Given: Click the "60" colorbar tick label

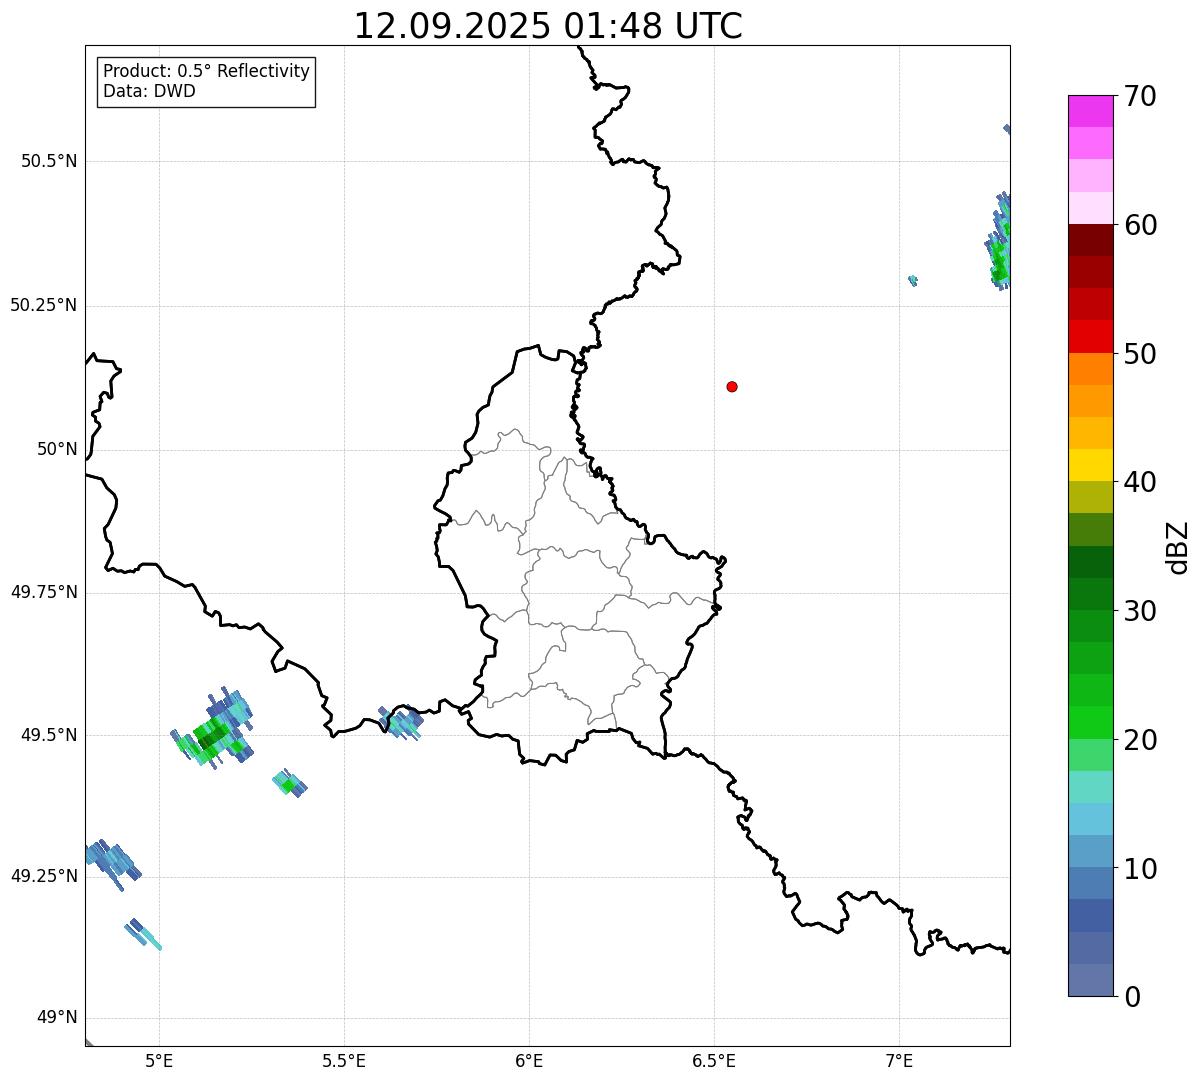Looking at the screenshot, I should pos(1139,225).
